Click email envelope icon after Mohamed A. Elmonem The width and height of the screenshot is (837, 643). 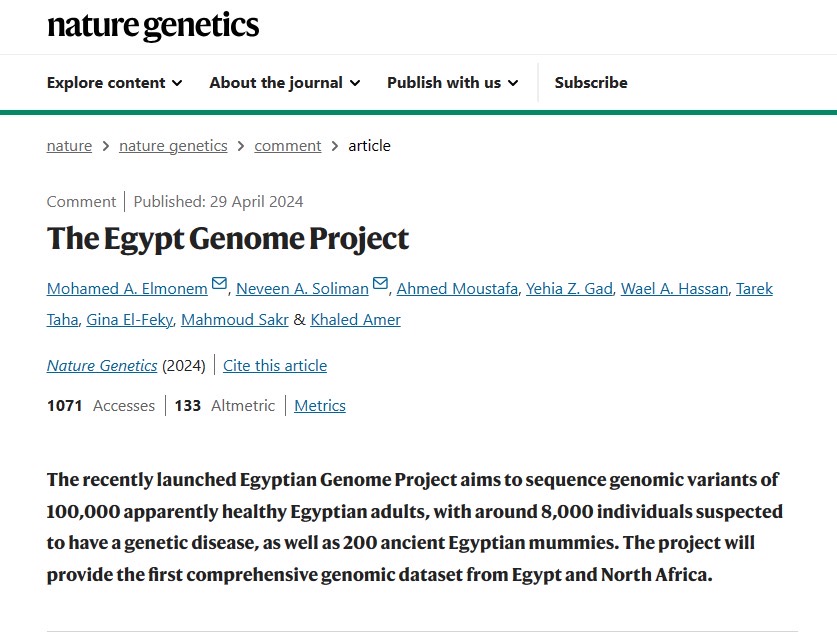(x=220, y=285)
